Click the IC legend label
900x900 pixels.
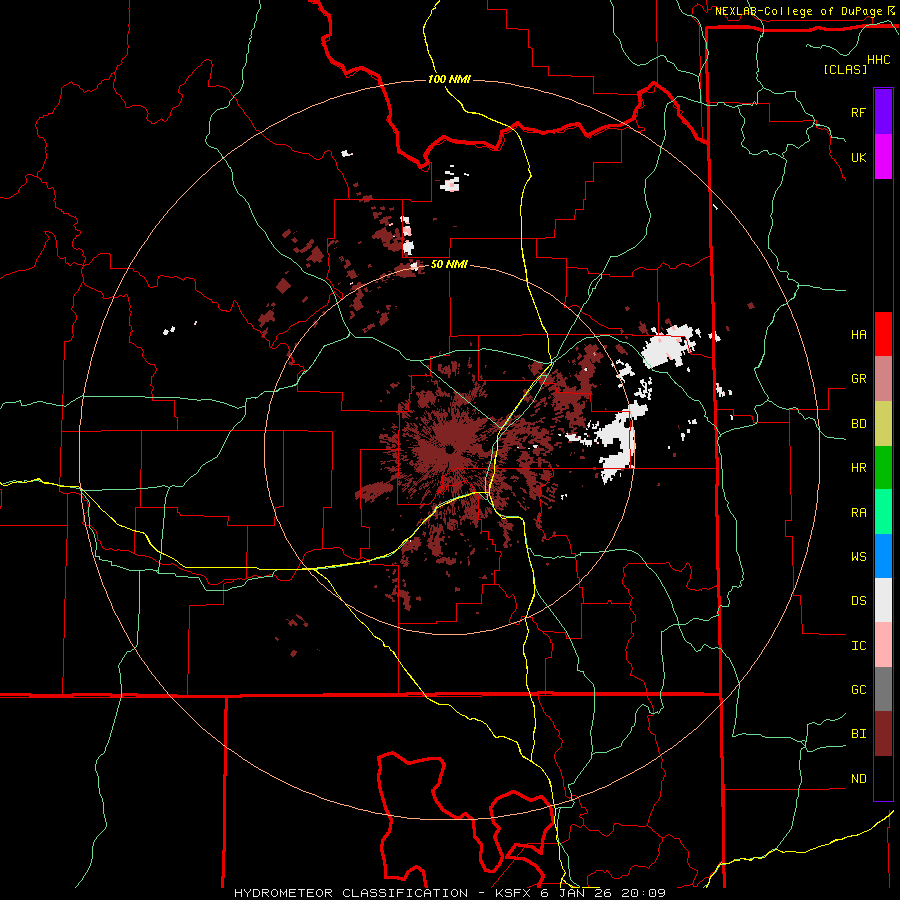click(x=858, y=646)
